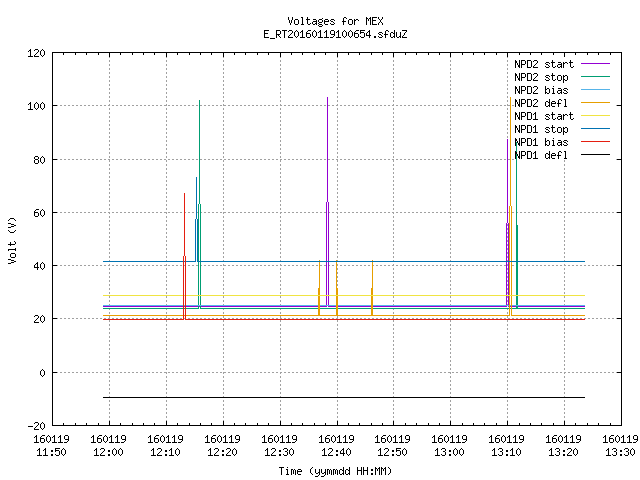Click the orange spike near 12:46

click(372, 287)
